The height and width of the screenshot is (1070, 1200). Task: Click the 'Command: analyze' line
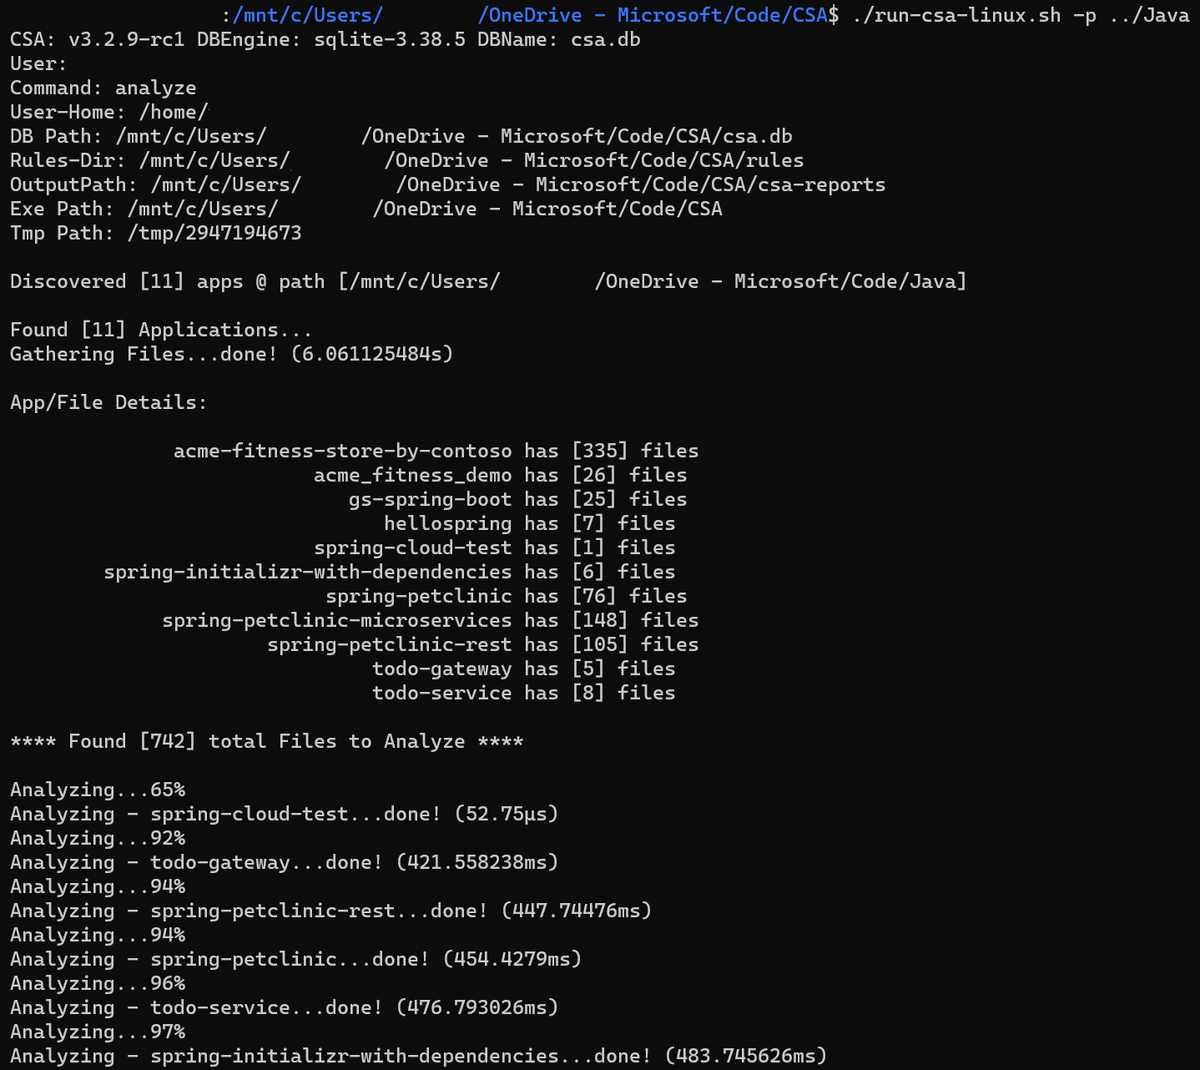tap(103, 88)
